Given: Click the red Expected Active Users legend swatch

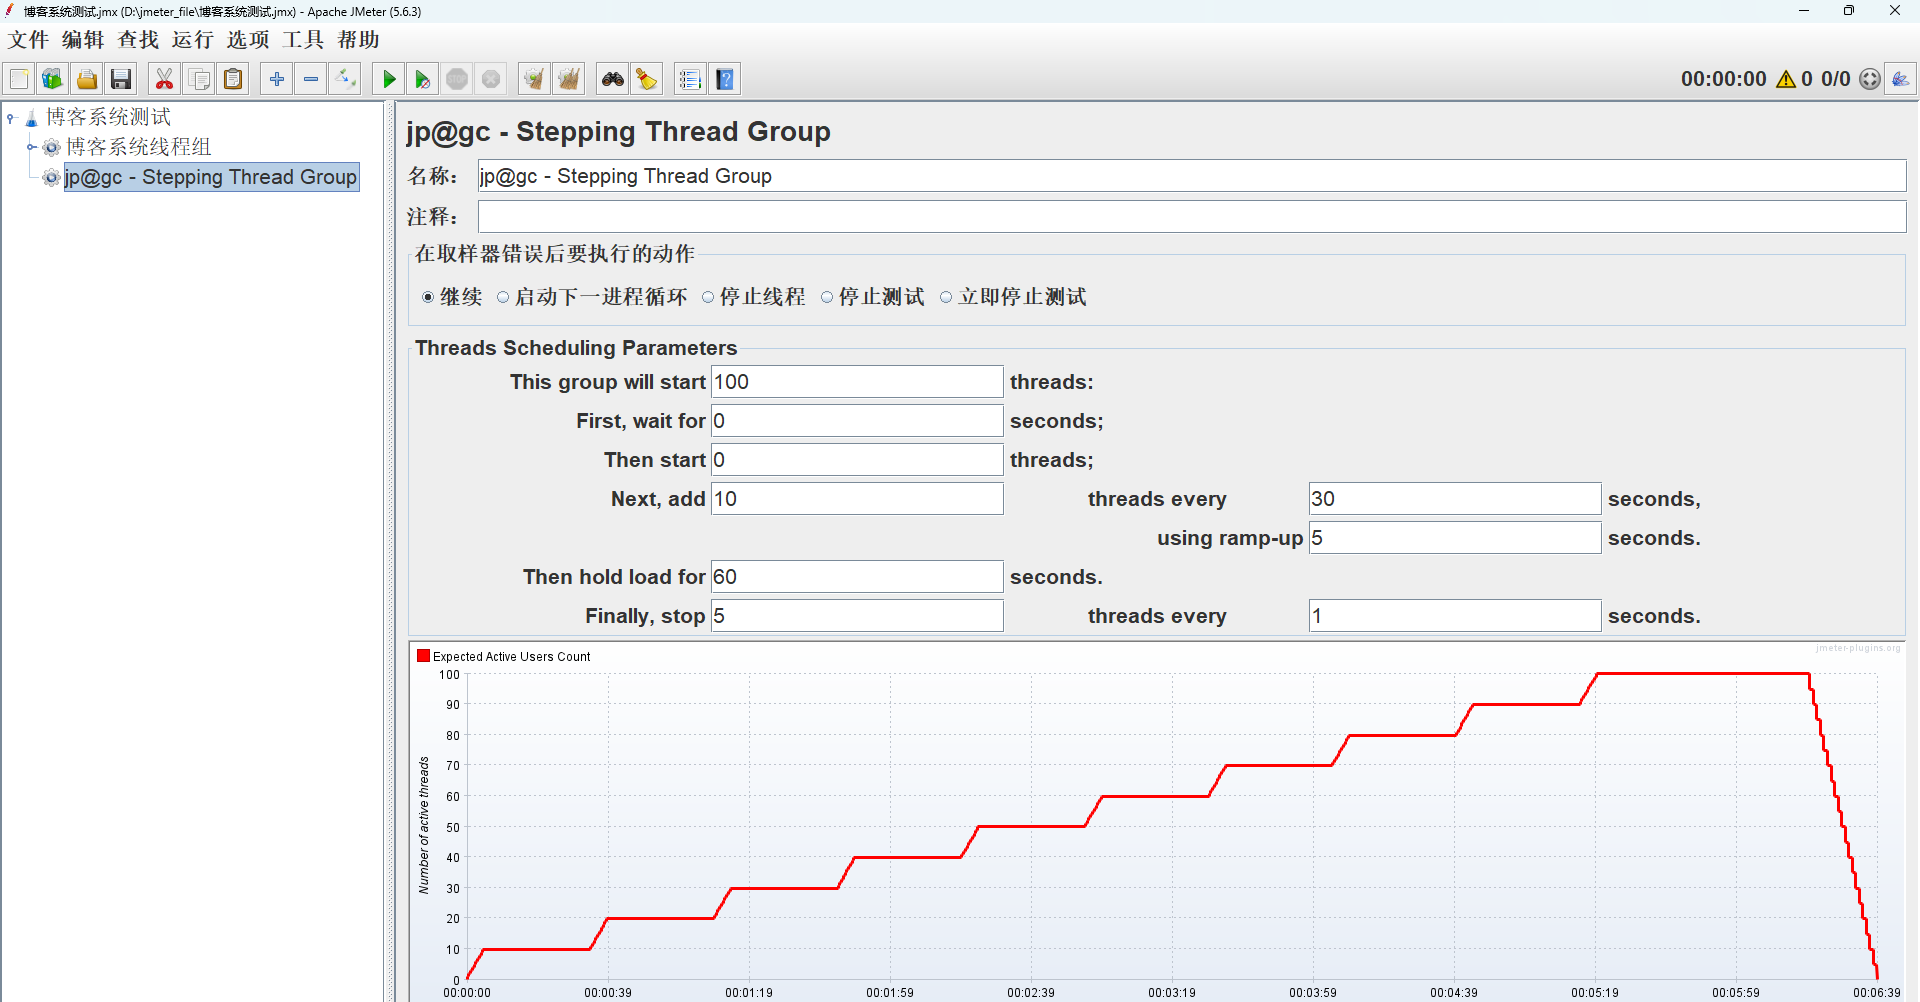Looking at the screenshot, I should (x=424, y=656).
